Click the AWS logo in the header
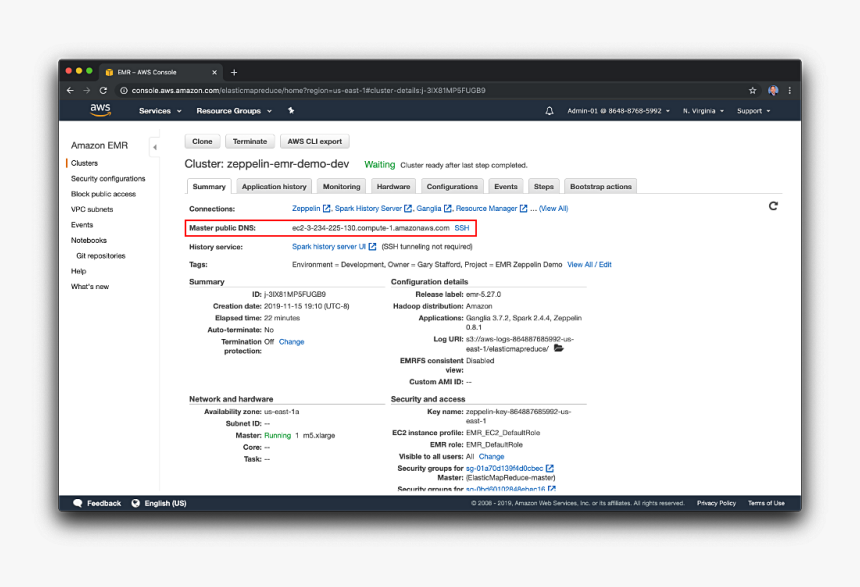The image size is (860, 587). pyautogui.click(x=100, y=110)
